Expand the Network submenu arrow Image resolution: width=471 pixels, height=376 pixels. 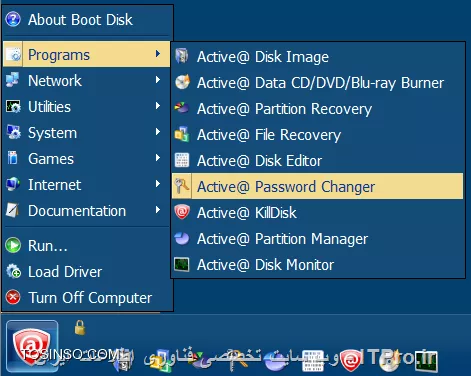[158, 80]
